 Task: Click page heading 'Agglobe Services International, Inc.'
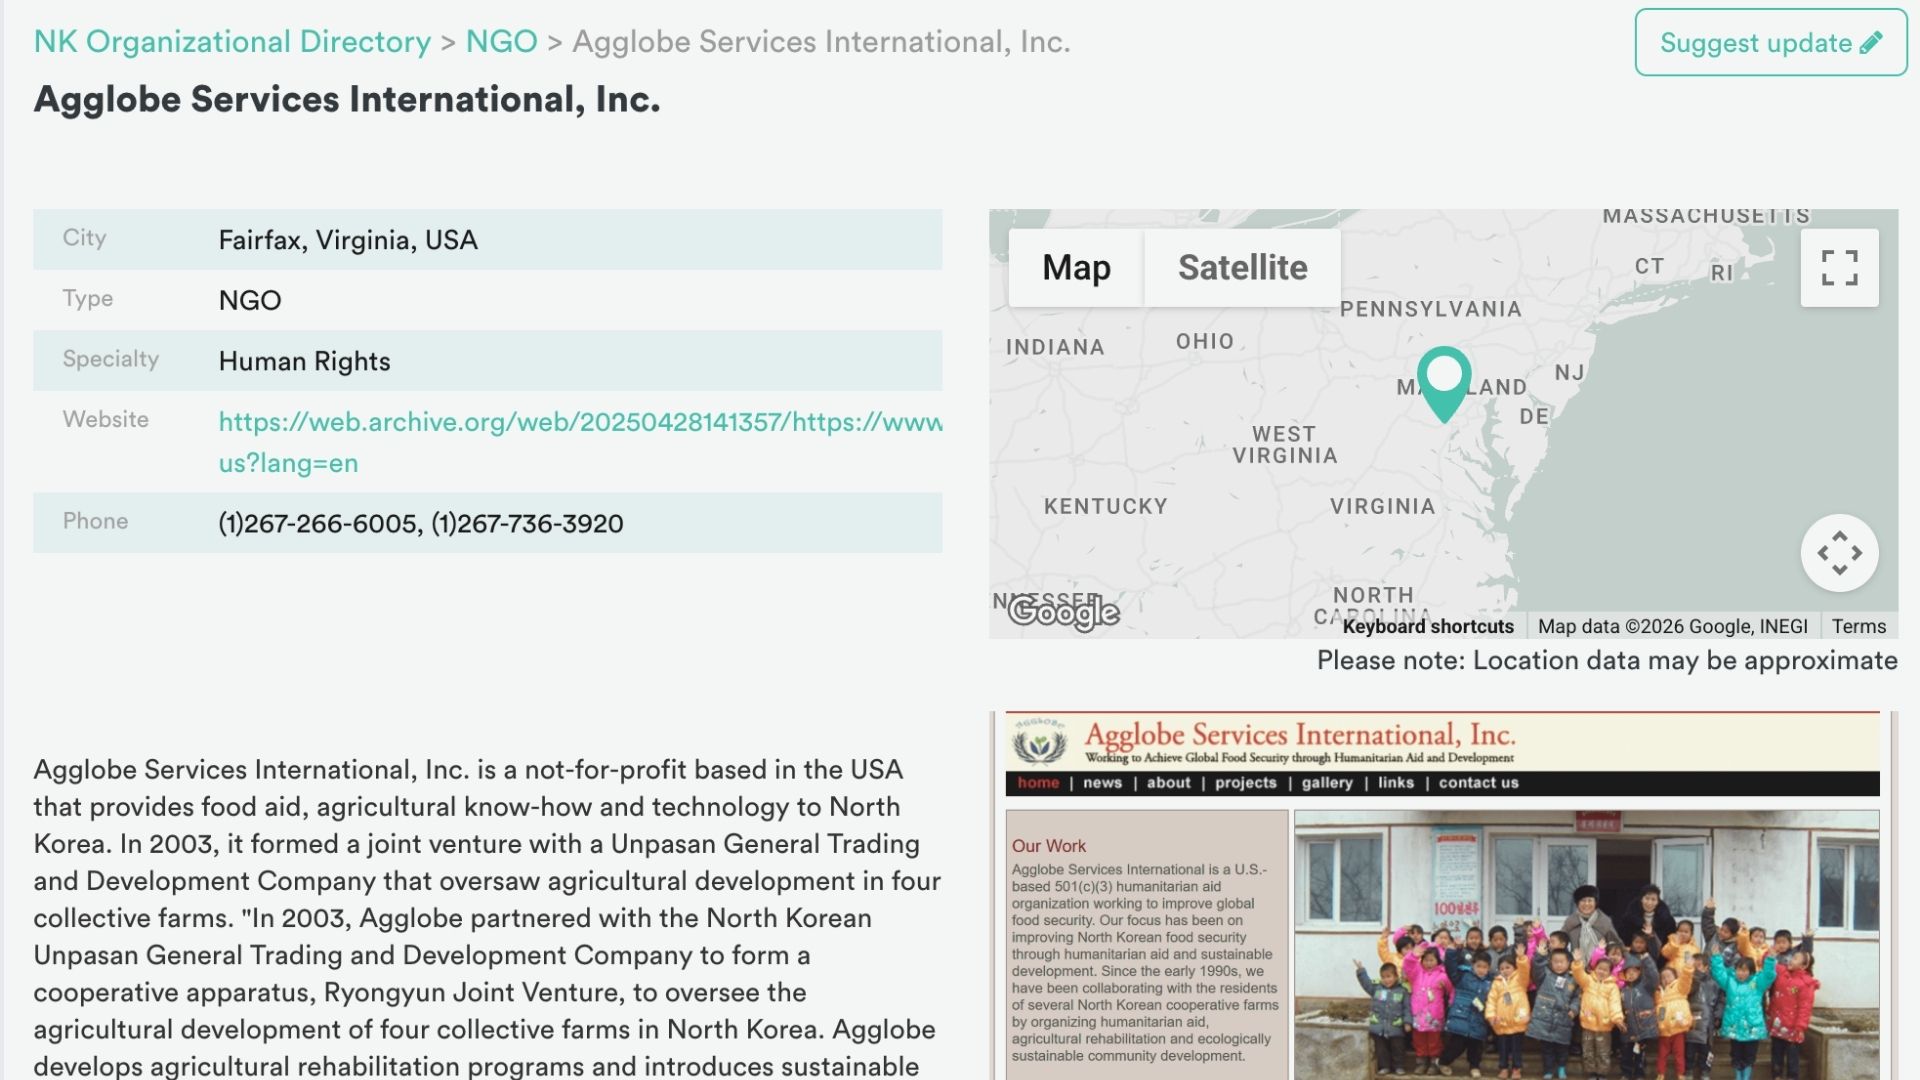pyautogui.click(x=347, y=100)
